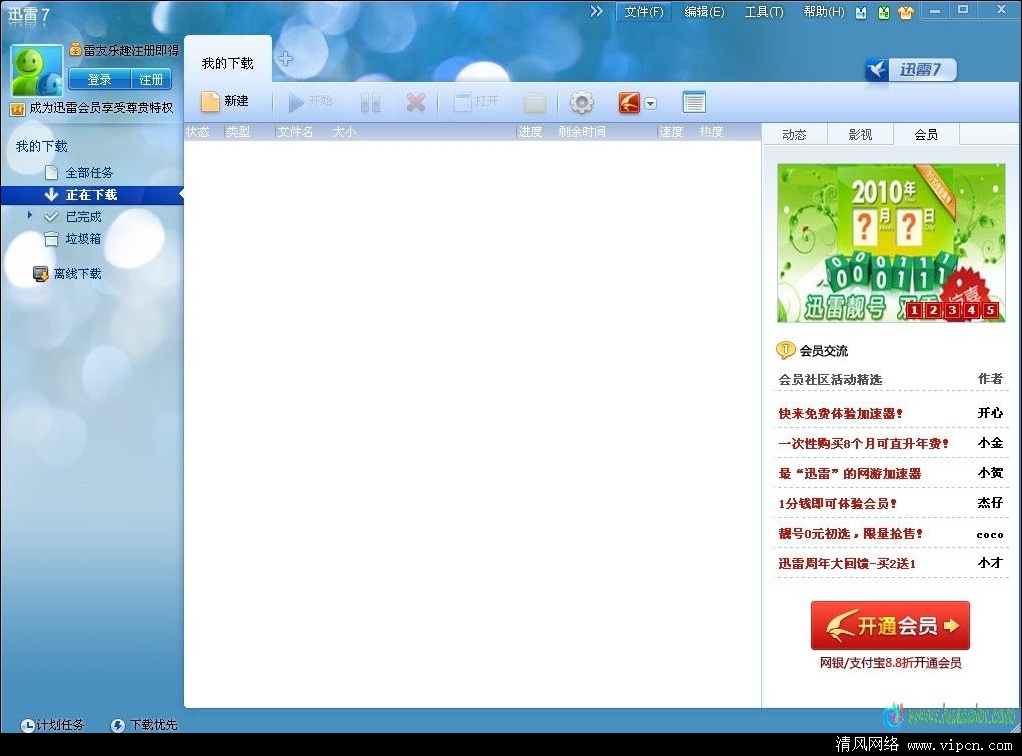The width and height of the screenshot is (1022, 756).
Task: Open 靓号0元初选，限量抢售 link
Action: click(x=851, y=534)
